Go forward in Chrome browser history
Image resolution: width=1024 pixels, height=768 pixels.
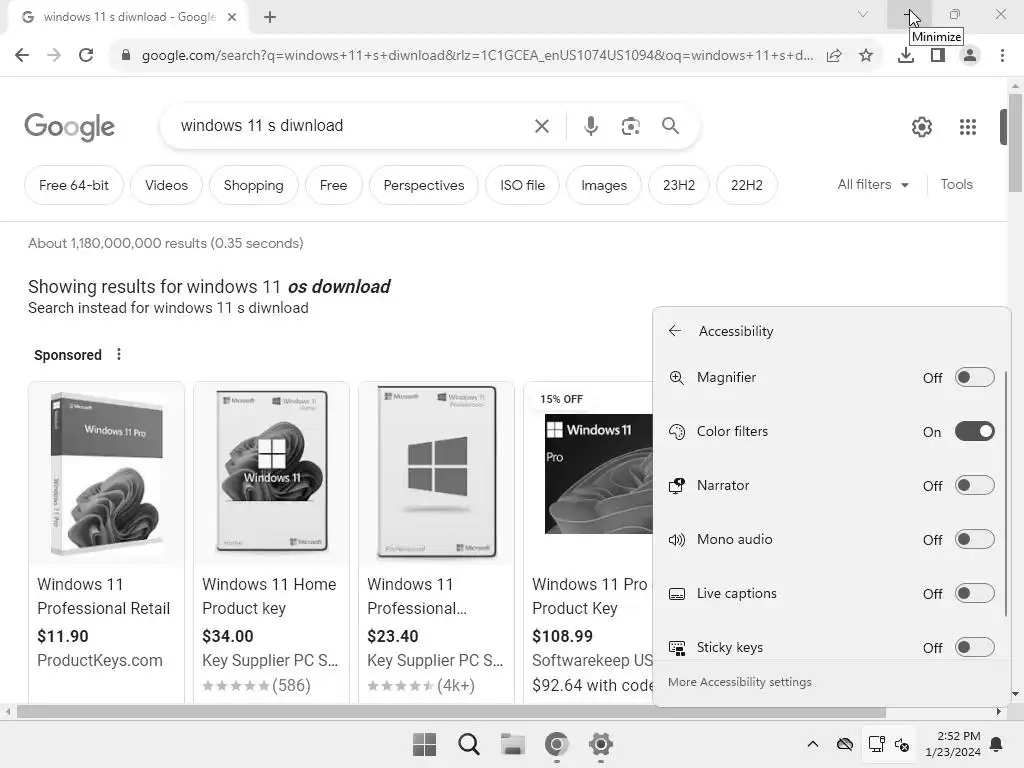click(54, 56)
